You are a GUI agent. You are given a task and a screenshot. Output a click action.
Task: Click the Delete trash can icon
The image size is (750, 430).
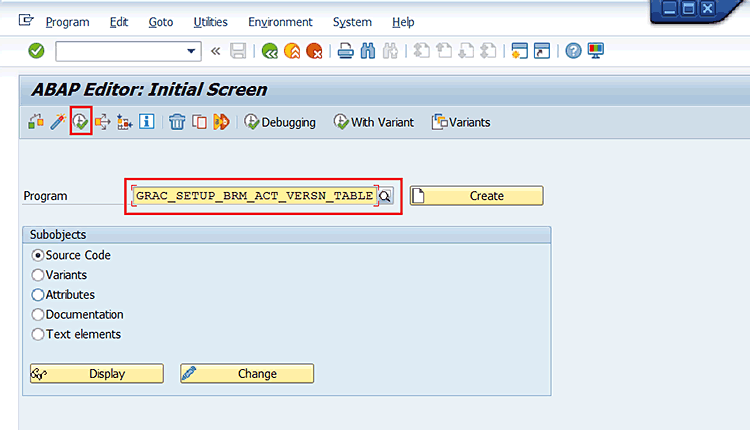coord(177,122)
